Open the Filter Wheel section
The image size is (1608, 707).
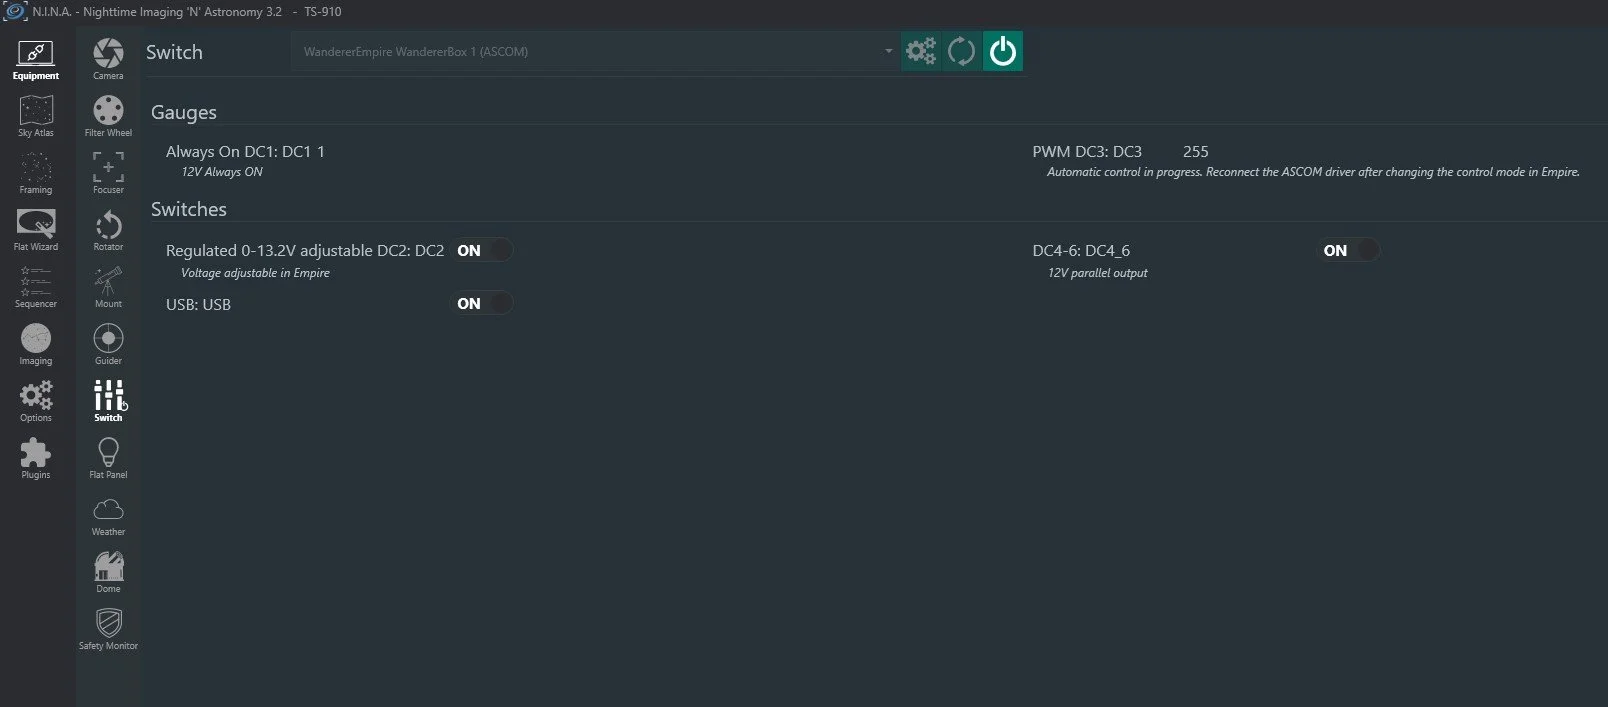coord(108,116)
